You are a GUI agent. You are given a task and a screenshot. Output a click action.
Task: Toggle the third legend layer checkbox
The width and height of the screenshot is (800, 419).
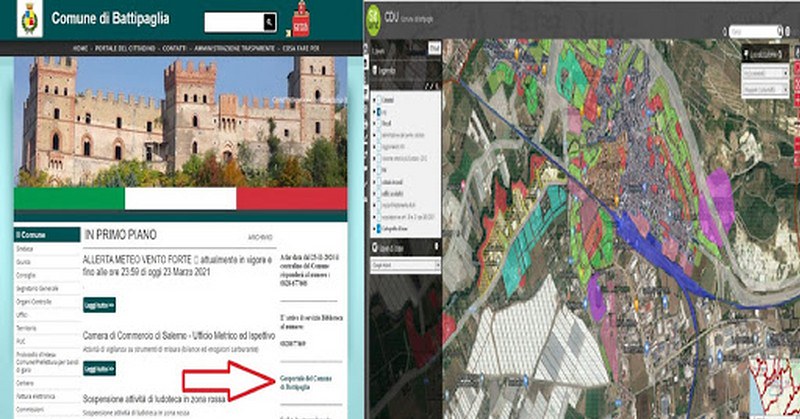(378, 123)
